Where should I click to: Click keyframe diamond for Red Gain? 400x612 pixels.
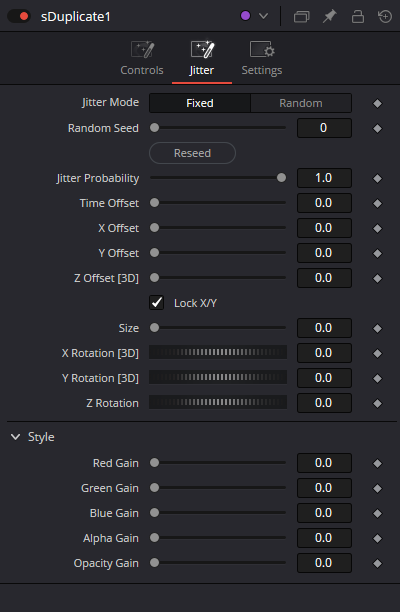click(x=377, y=463)
